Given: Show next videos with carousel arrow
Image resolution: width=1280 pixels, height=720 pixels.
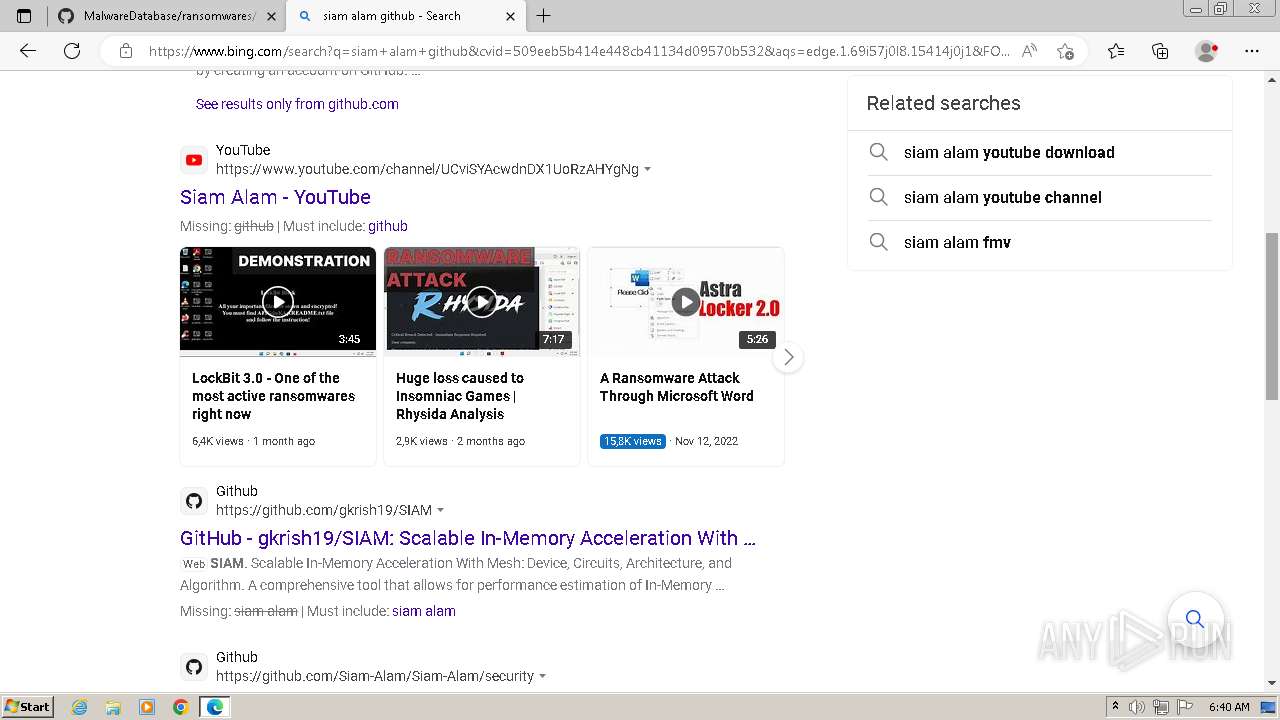Looking at the screenshot, I should pos(788,357).
